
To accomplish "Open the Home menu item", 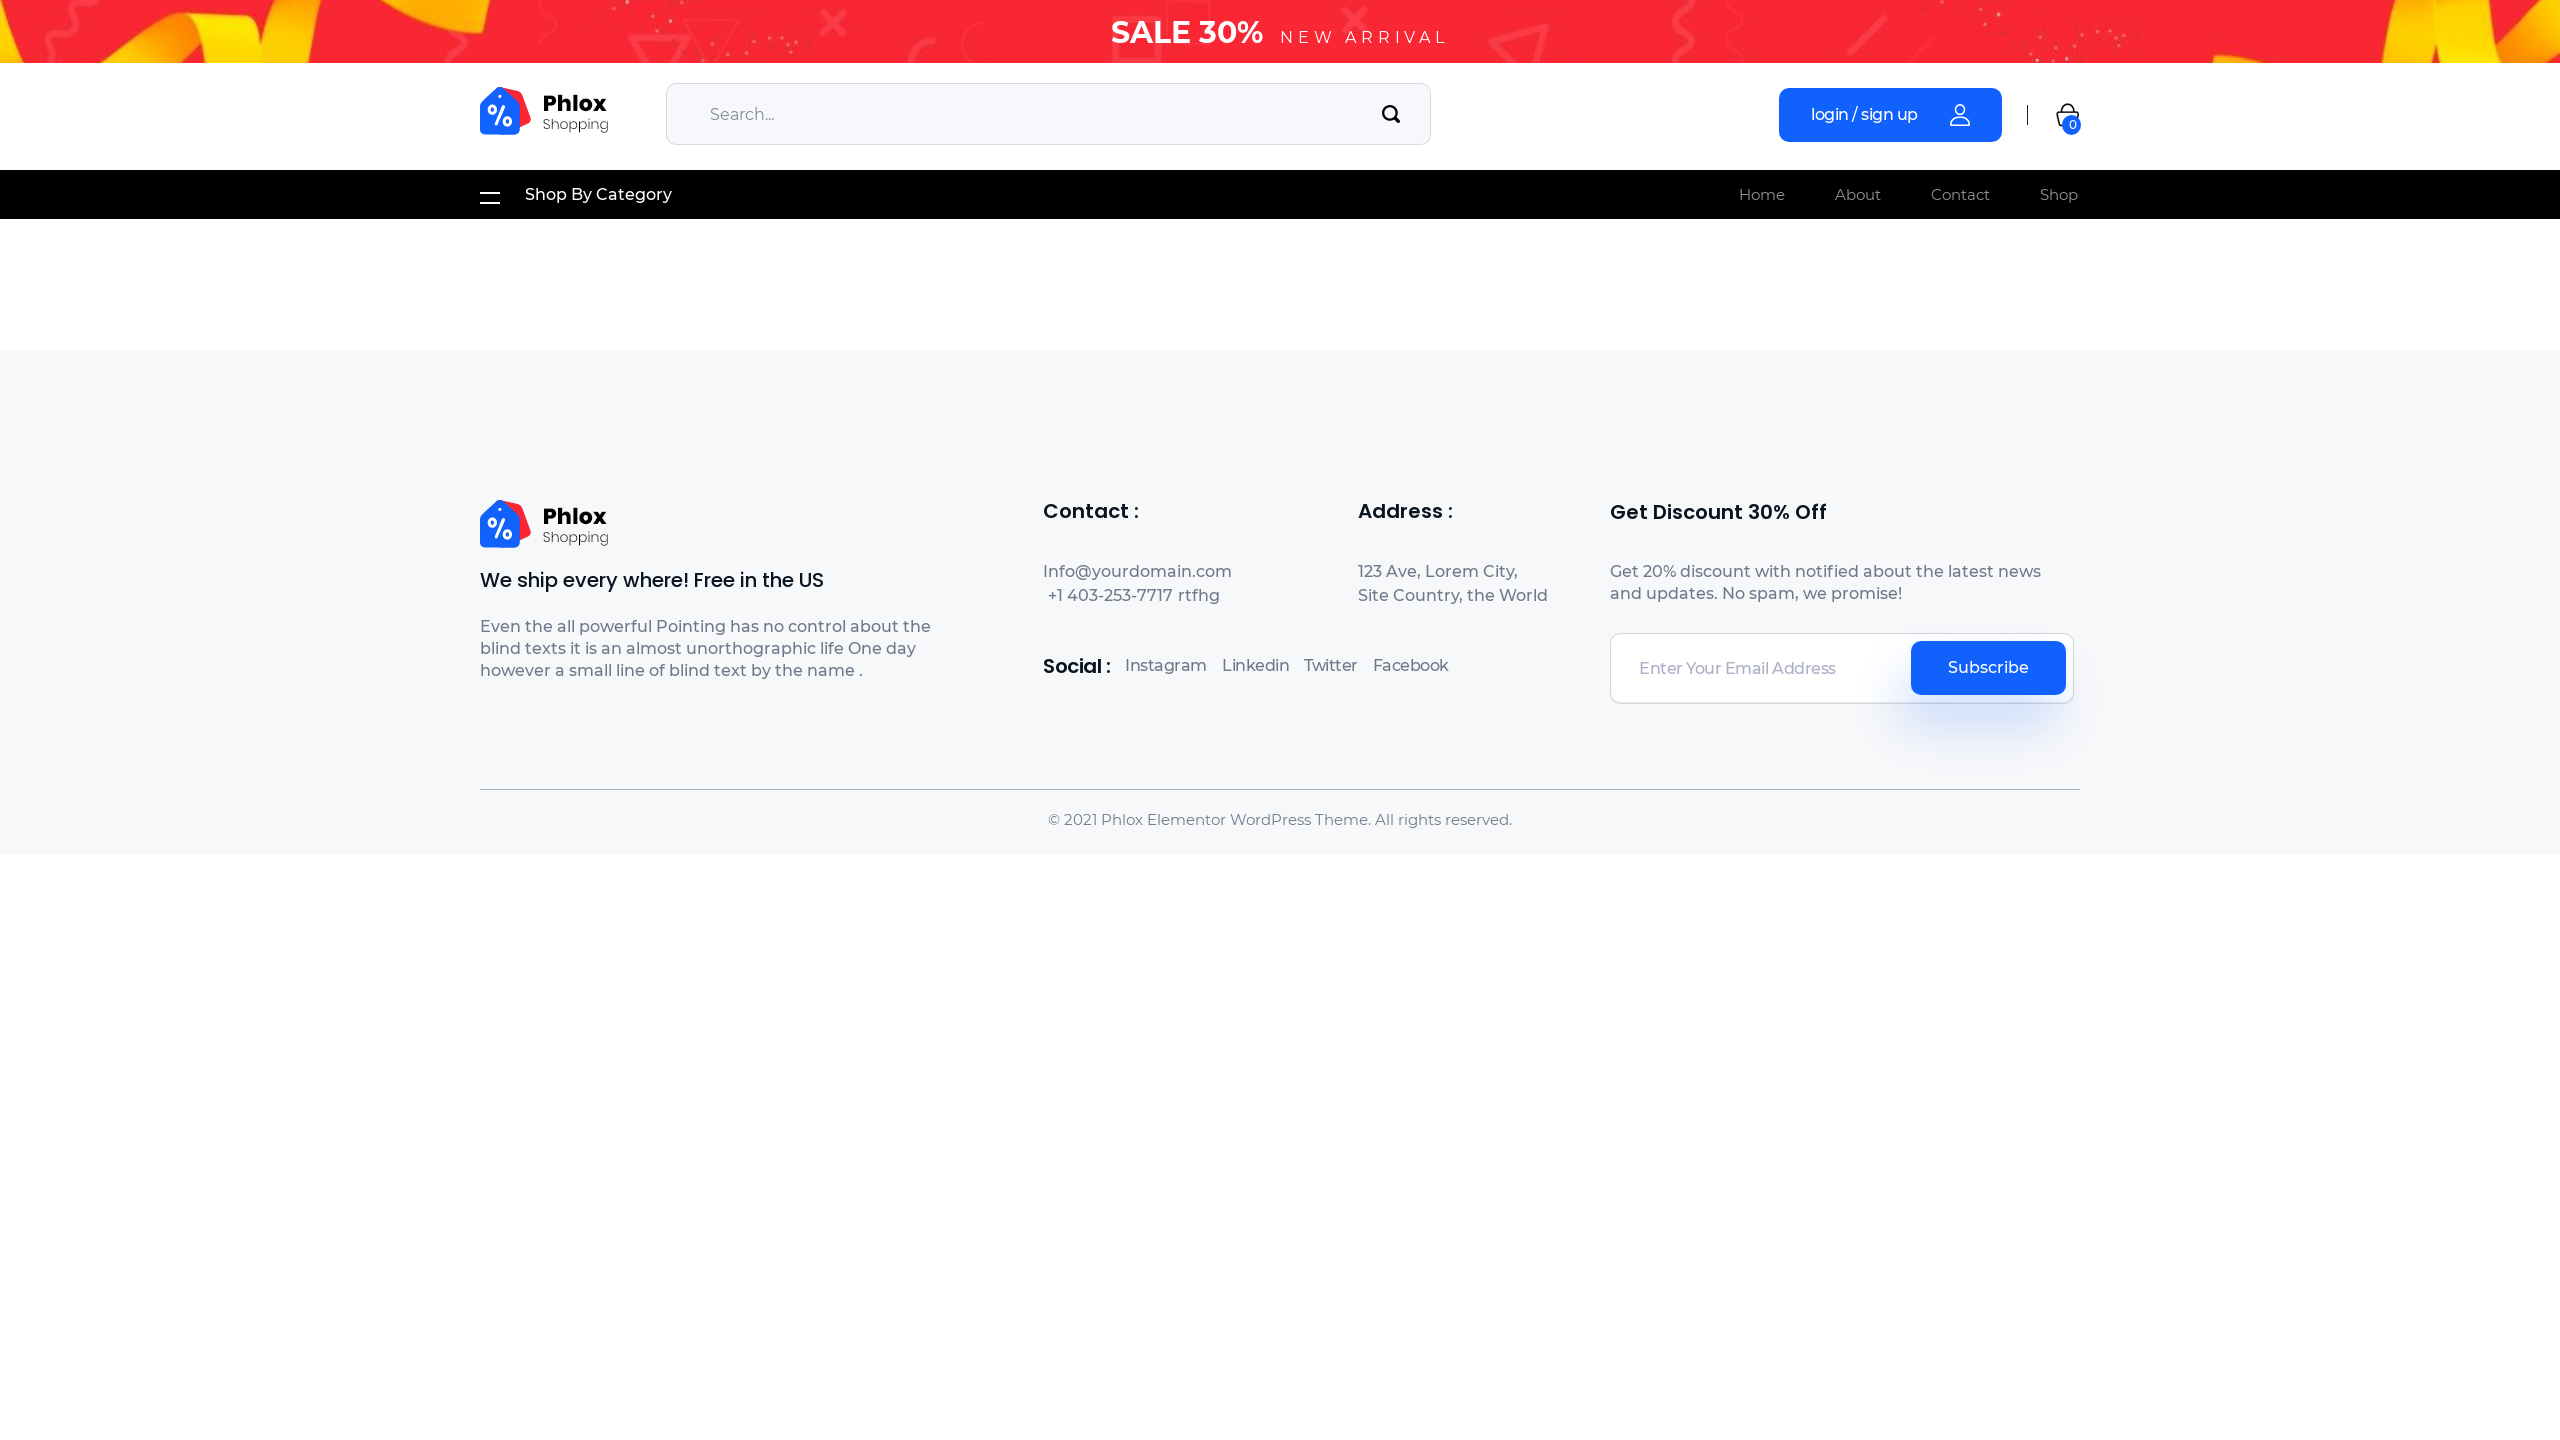I will (x=1761, y=195).
